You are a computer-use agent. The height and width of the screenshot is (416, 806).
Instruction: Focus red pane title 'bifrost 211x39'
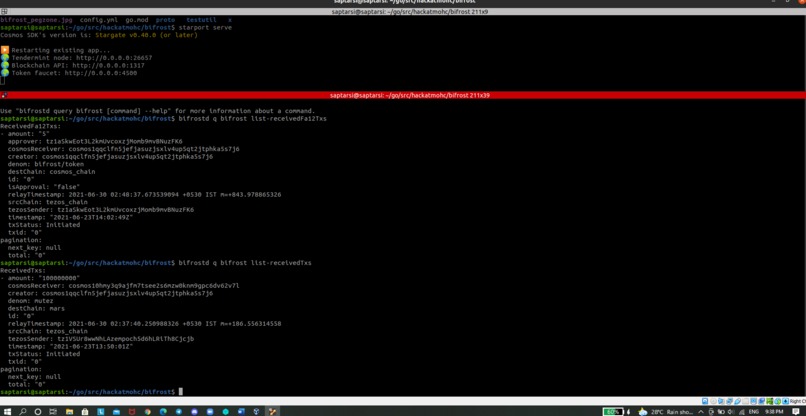pos(410,95)
